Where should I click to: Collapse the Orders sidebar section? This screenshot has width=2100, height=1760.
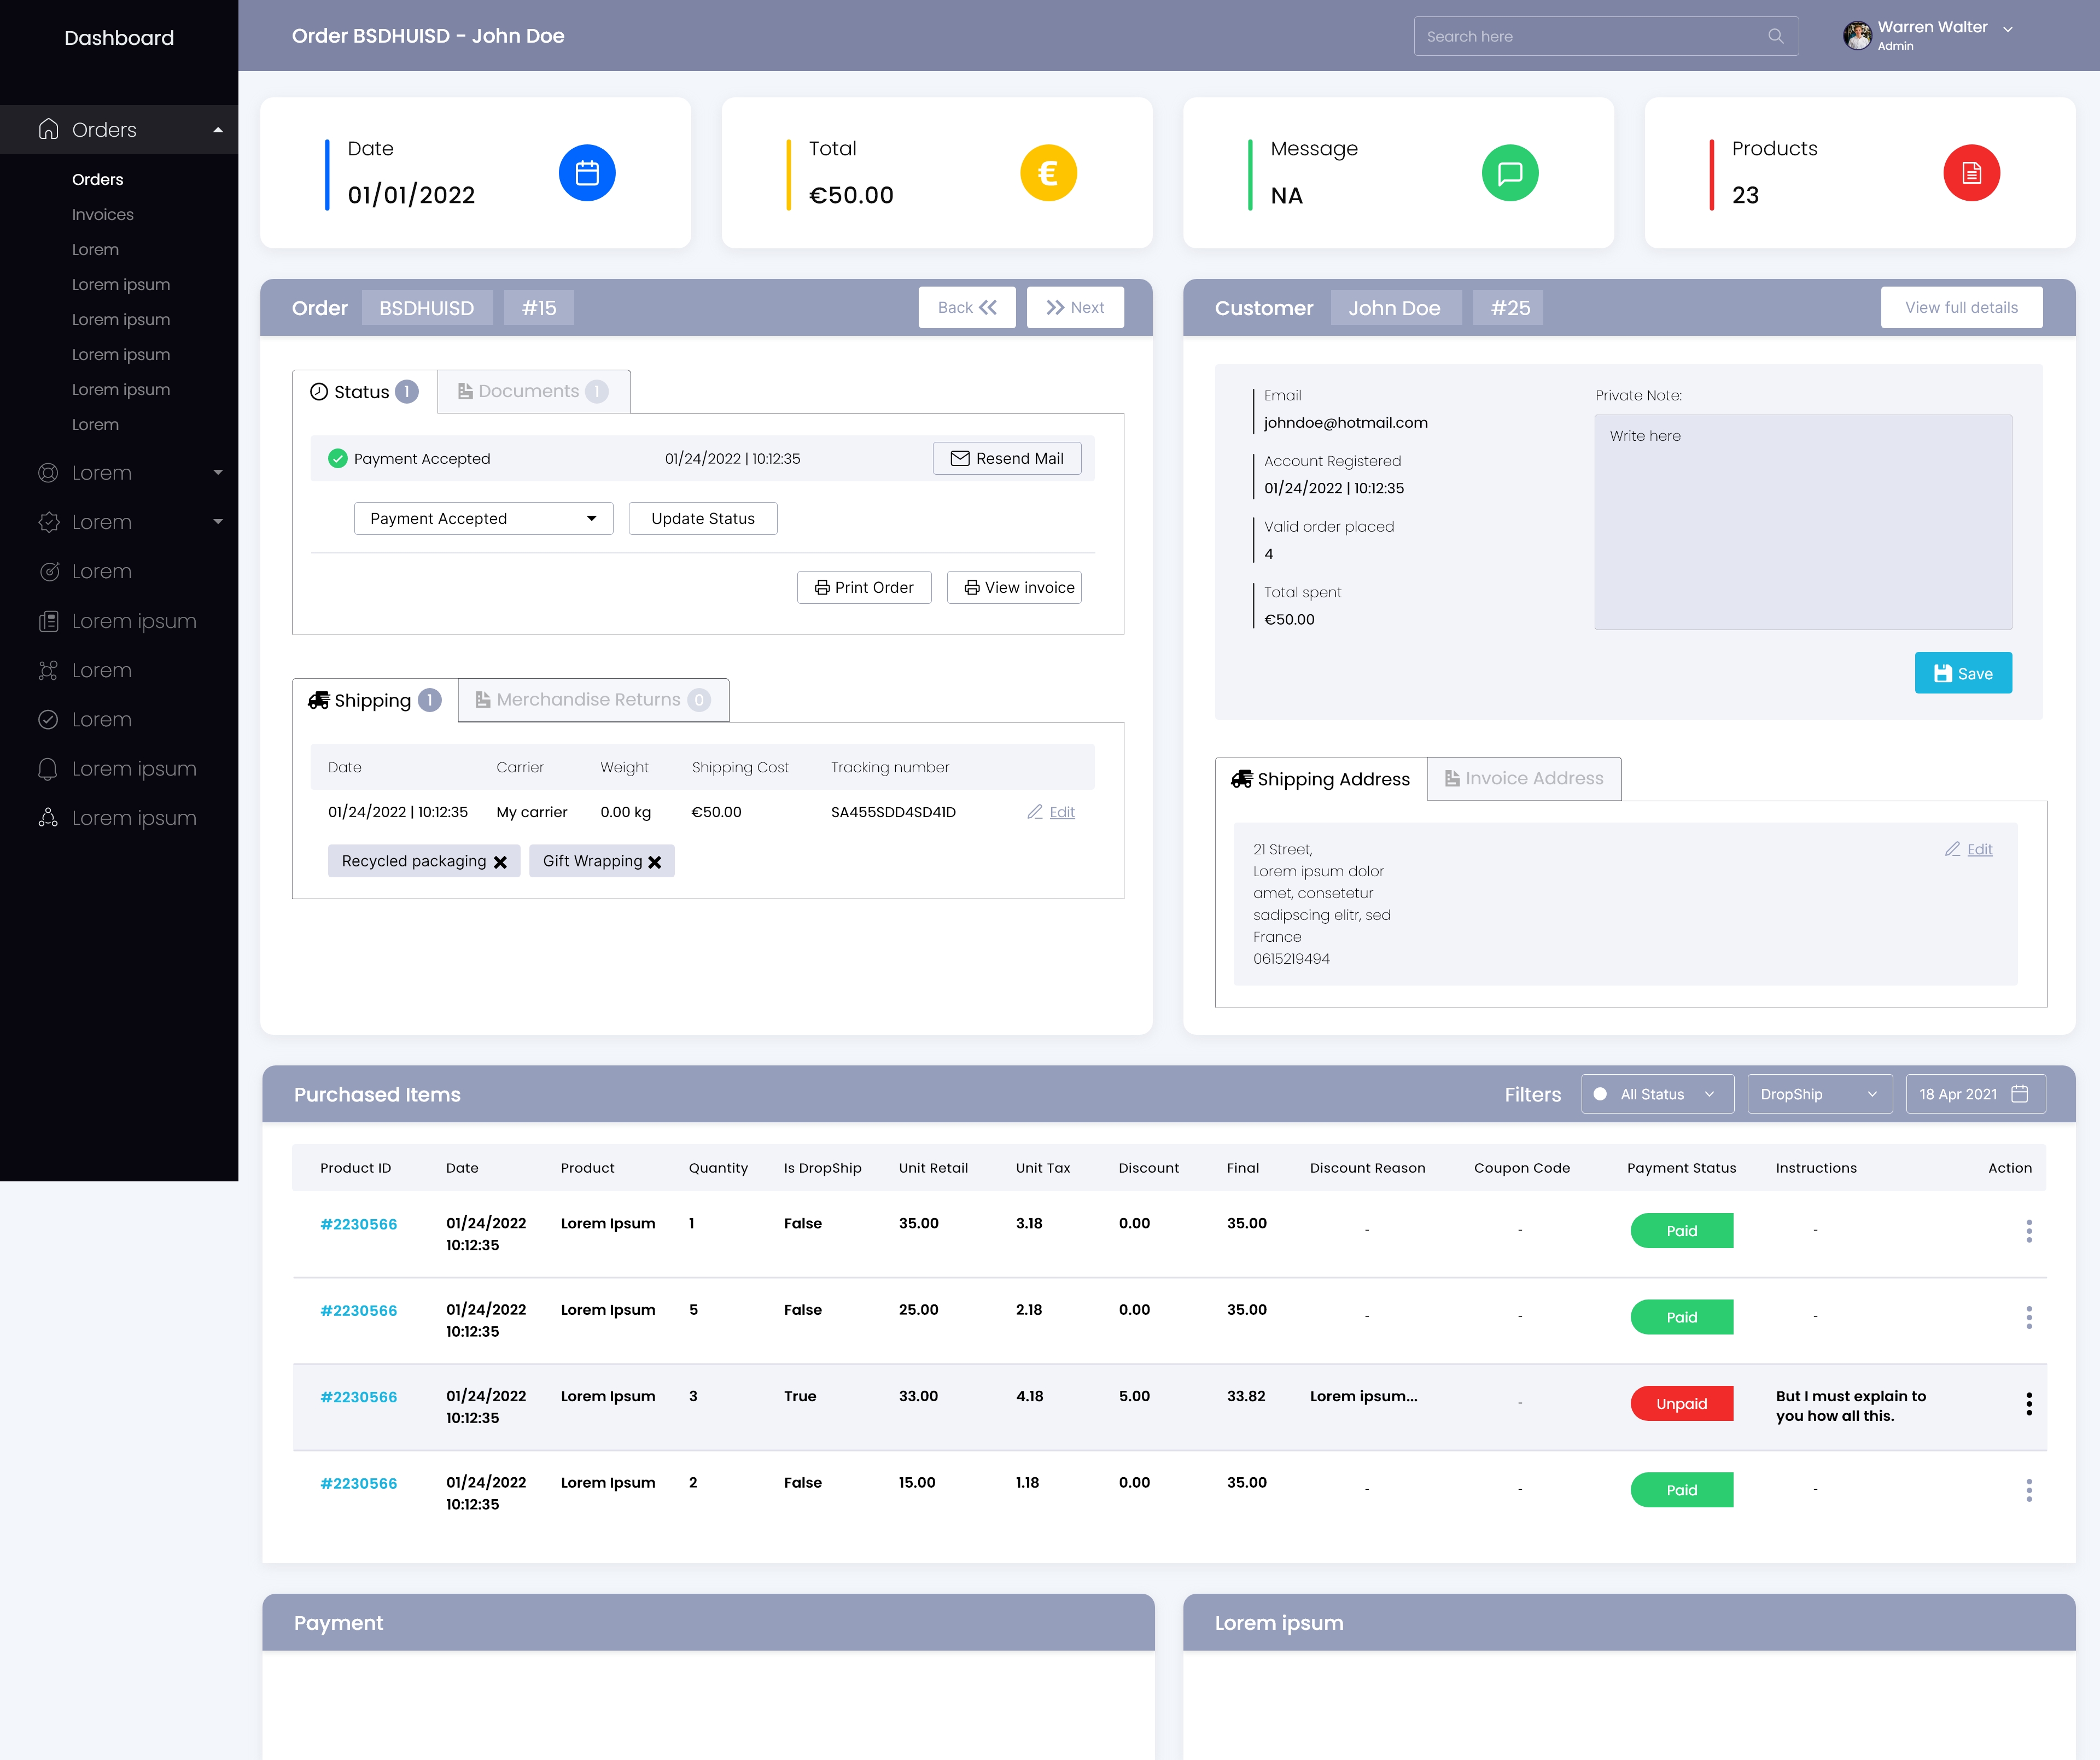[x=217, y=130]
